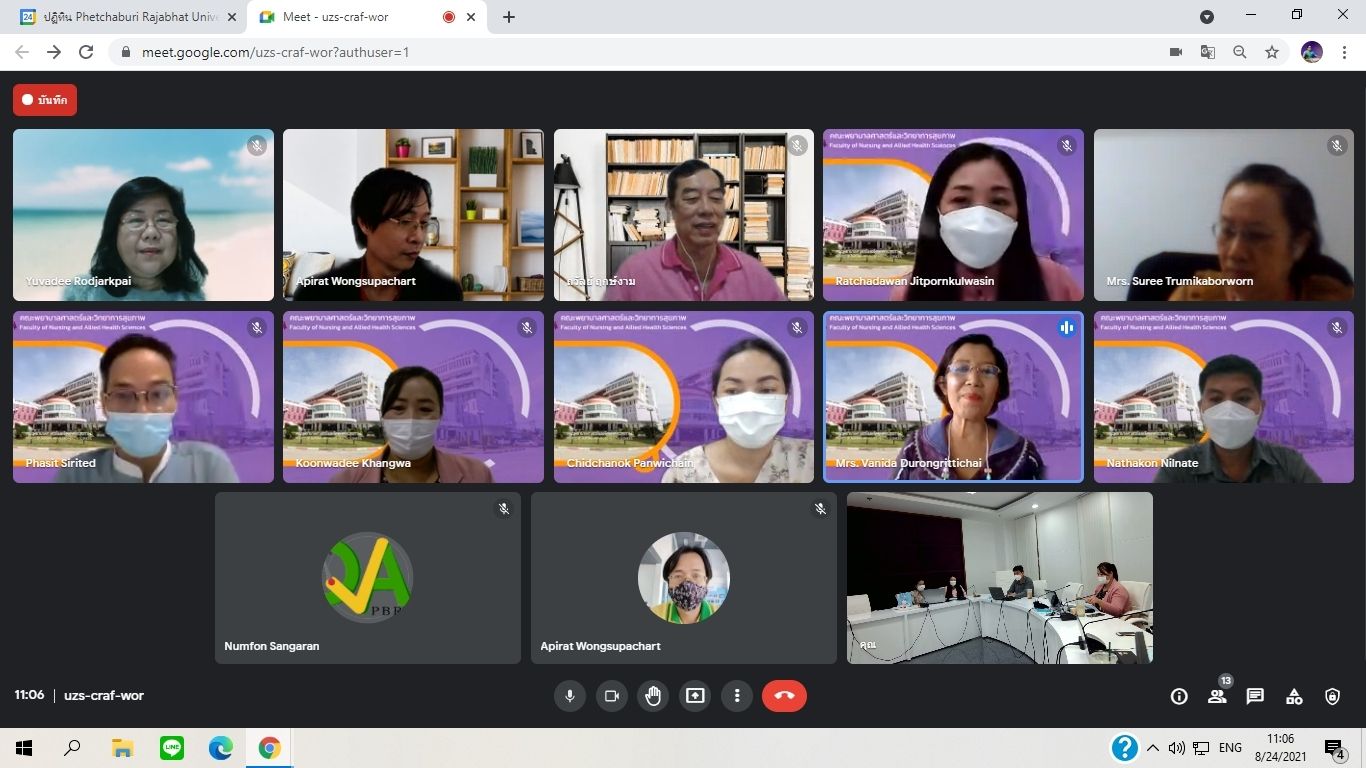The image size is (1366, 768).
Task: Open the three-dot more options menu
Action: [x=737, y=696]
